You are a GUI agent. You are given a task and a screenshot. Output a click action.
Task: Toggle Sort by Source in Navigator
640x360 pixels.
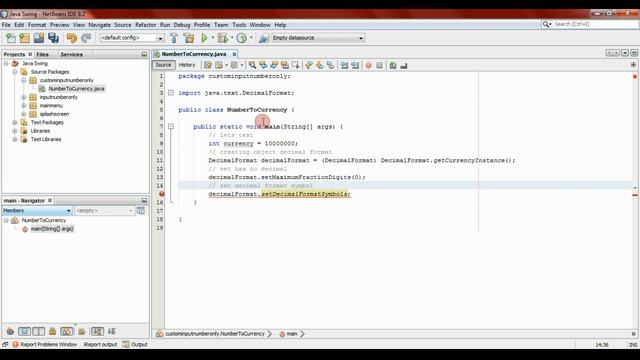click(111, 331)
